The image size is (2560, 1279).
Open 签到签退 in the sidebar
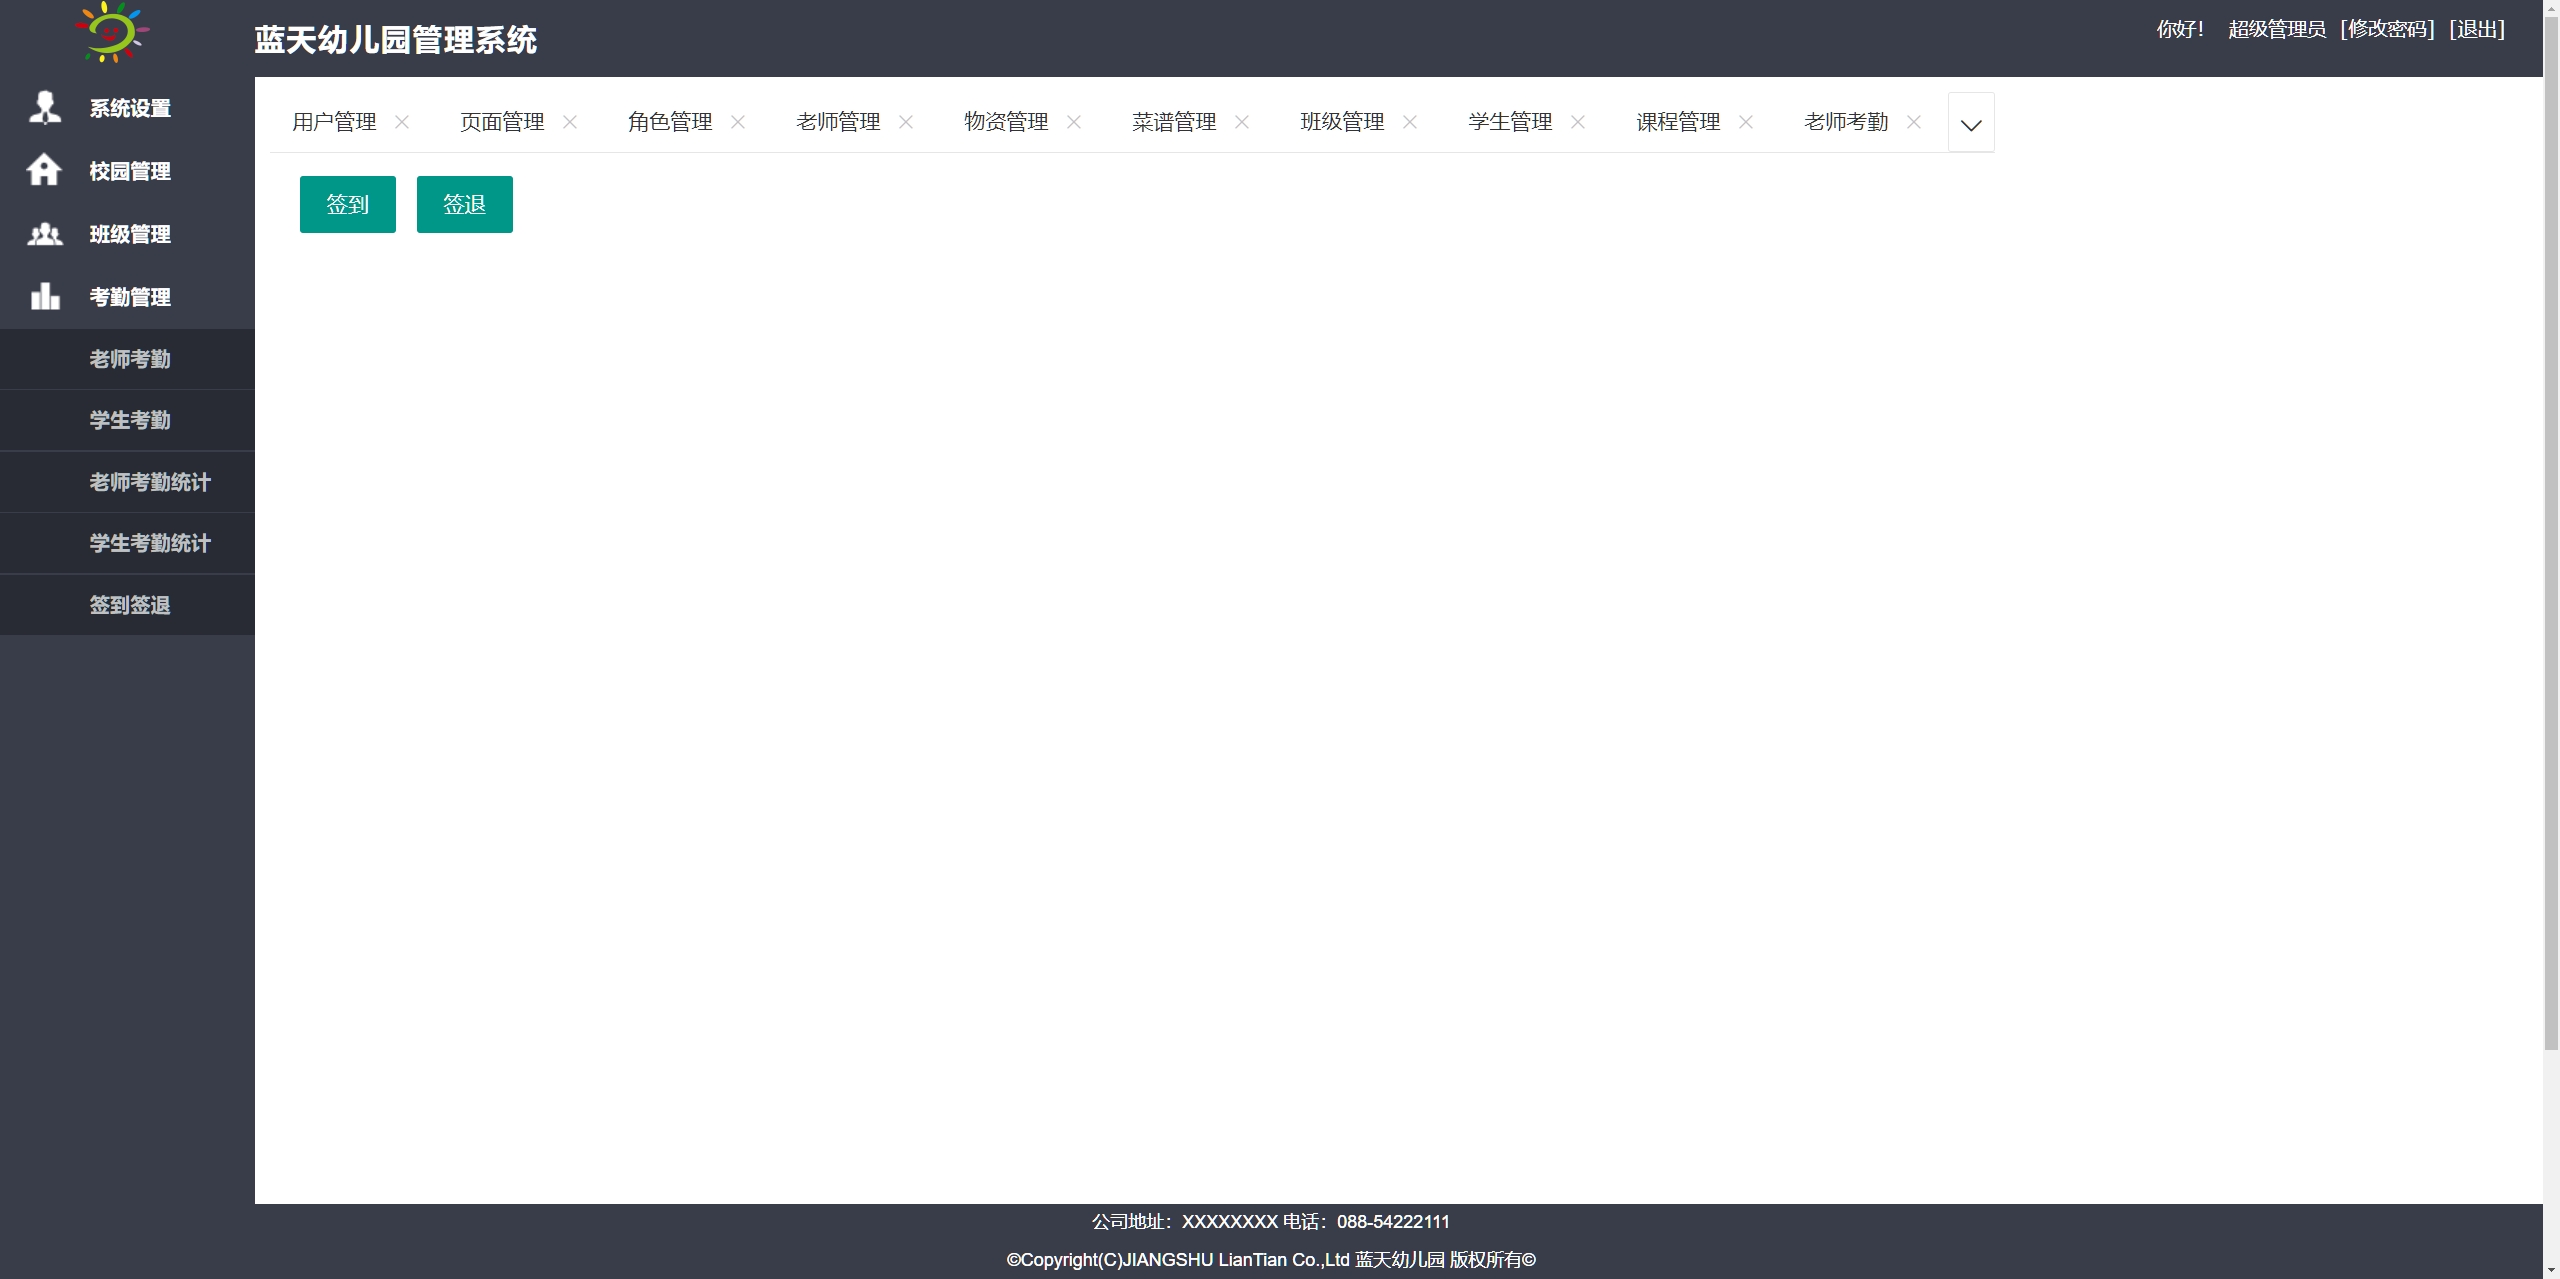pyautogui.click(x=128, y=605)
